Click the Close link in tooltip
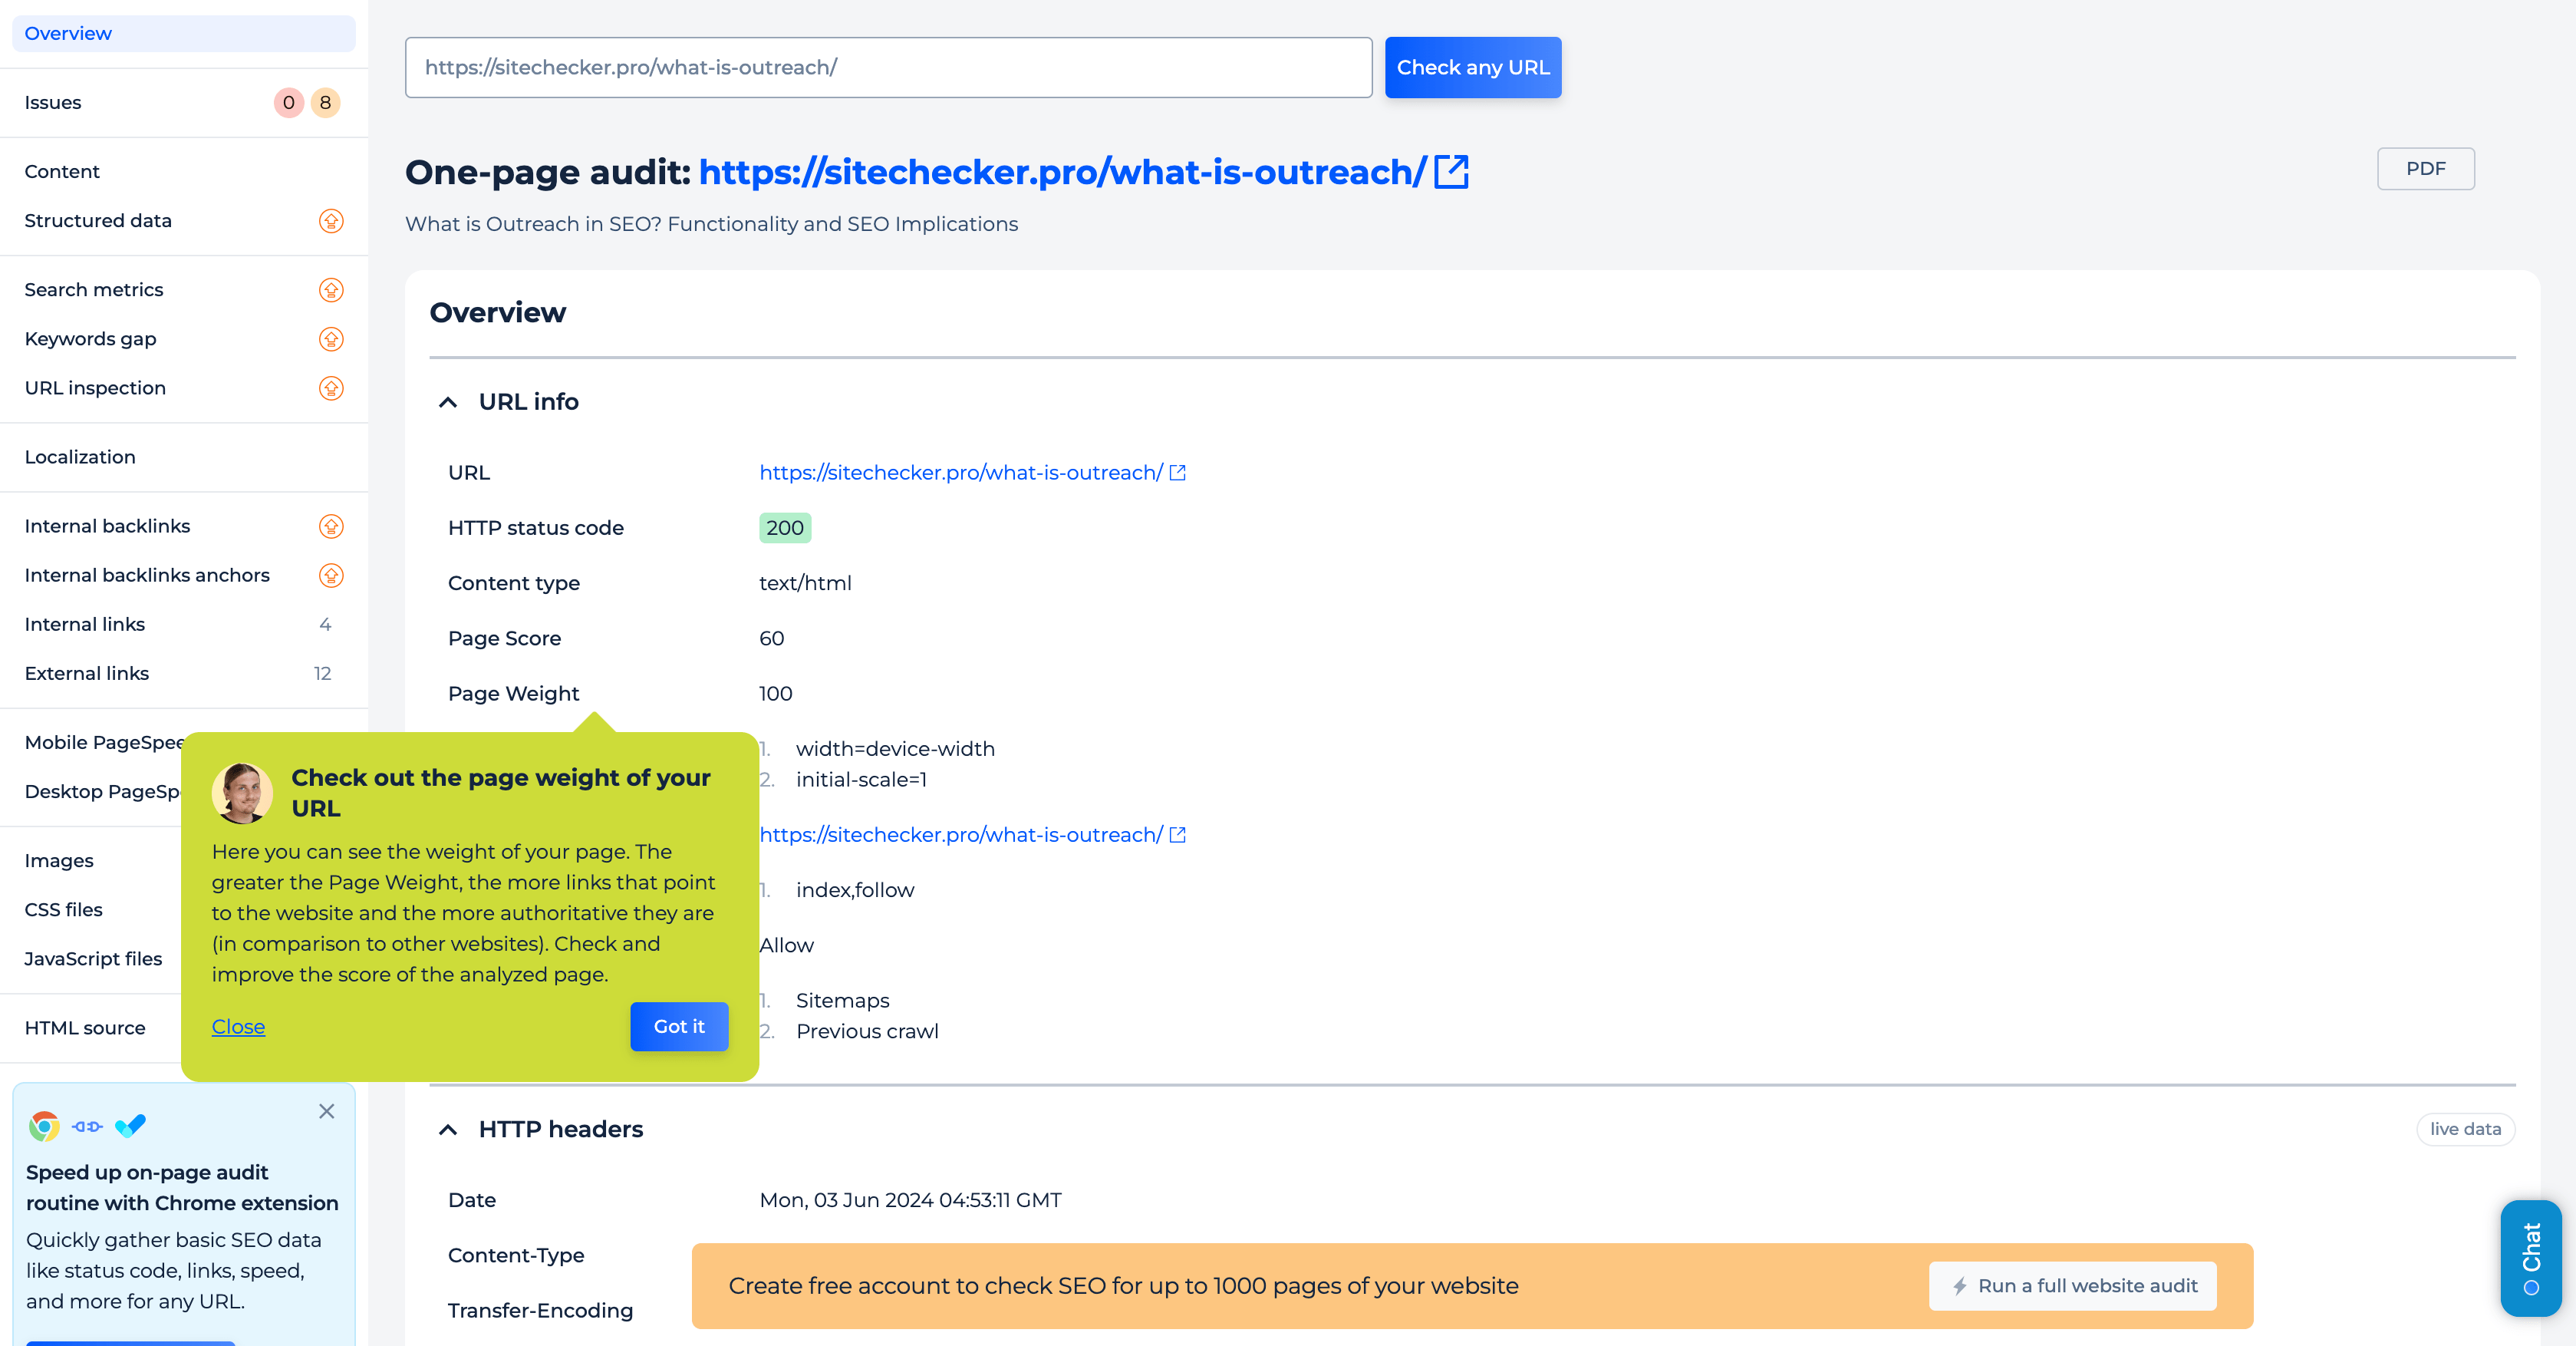The width and height of the screenshot is (2576, 1346). click(x=238, y=1027)
